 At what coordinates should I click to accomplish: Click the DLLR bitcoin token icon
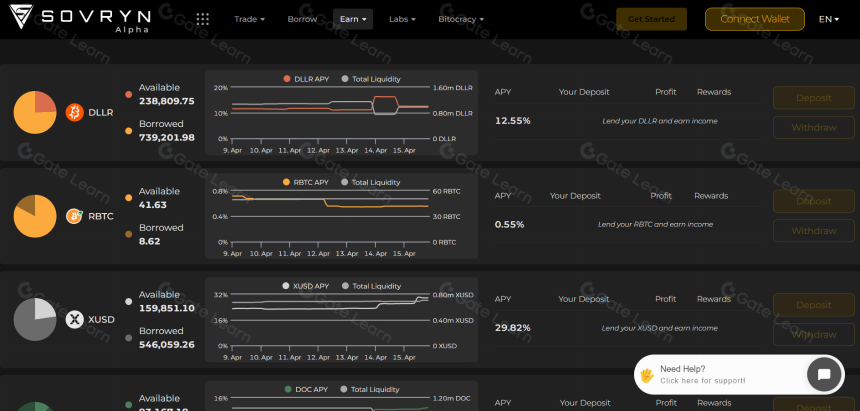click(x=75, y=112)
